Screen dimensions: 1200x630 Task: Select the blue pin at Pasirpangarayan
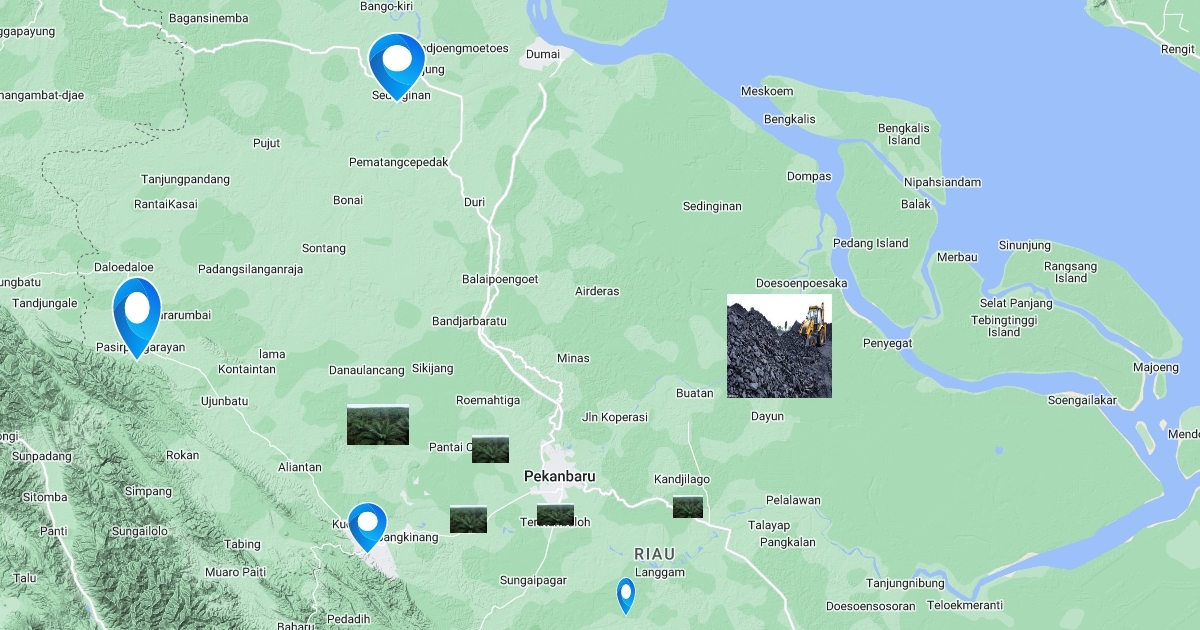coord(136,310)
